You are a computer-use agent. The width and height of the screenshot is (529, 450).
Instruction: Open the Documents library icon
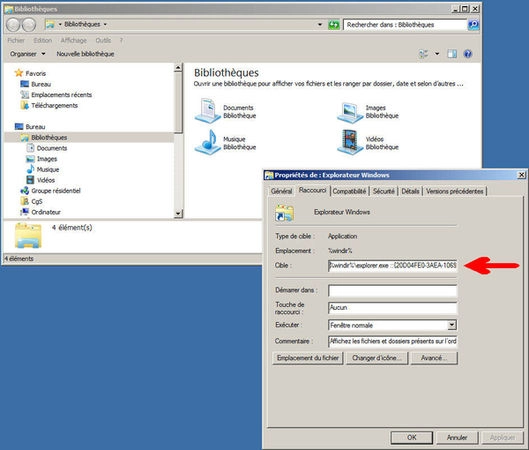point(207,111)
